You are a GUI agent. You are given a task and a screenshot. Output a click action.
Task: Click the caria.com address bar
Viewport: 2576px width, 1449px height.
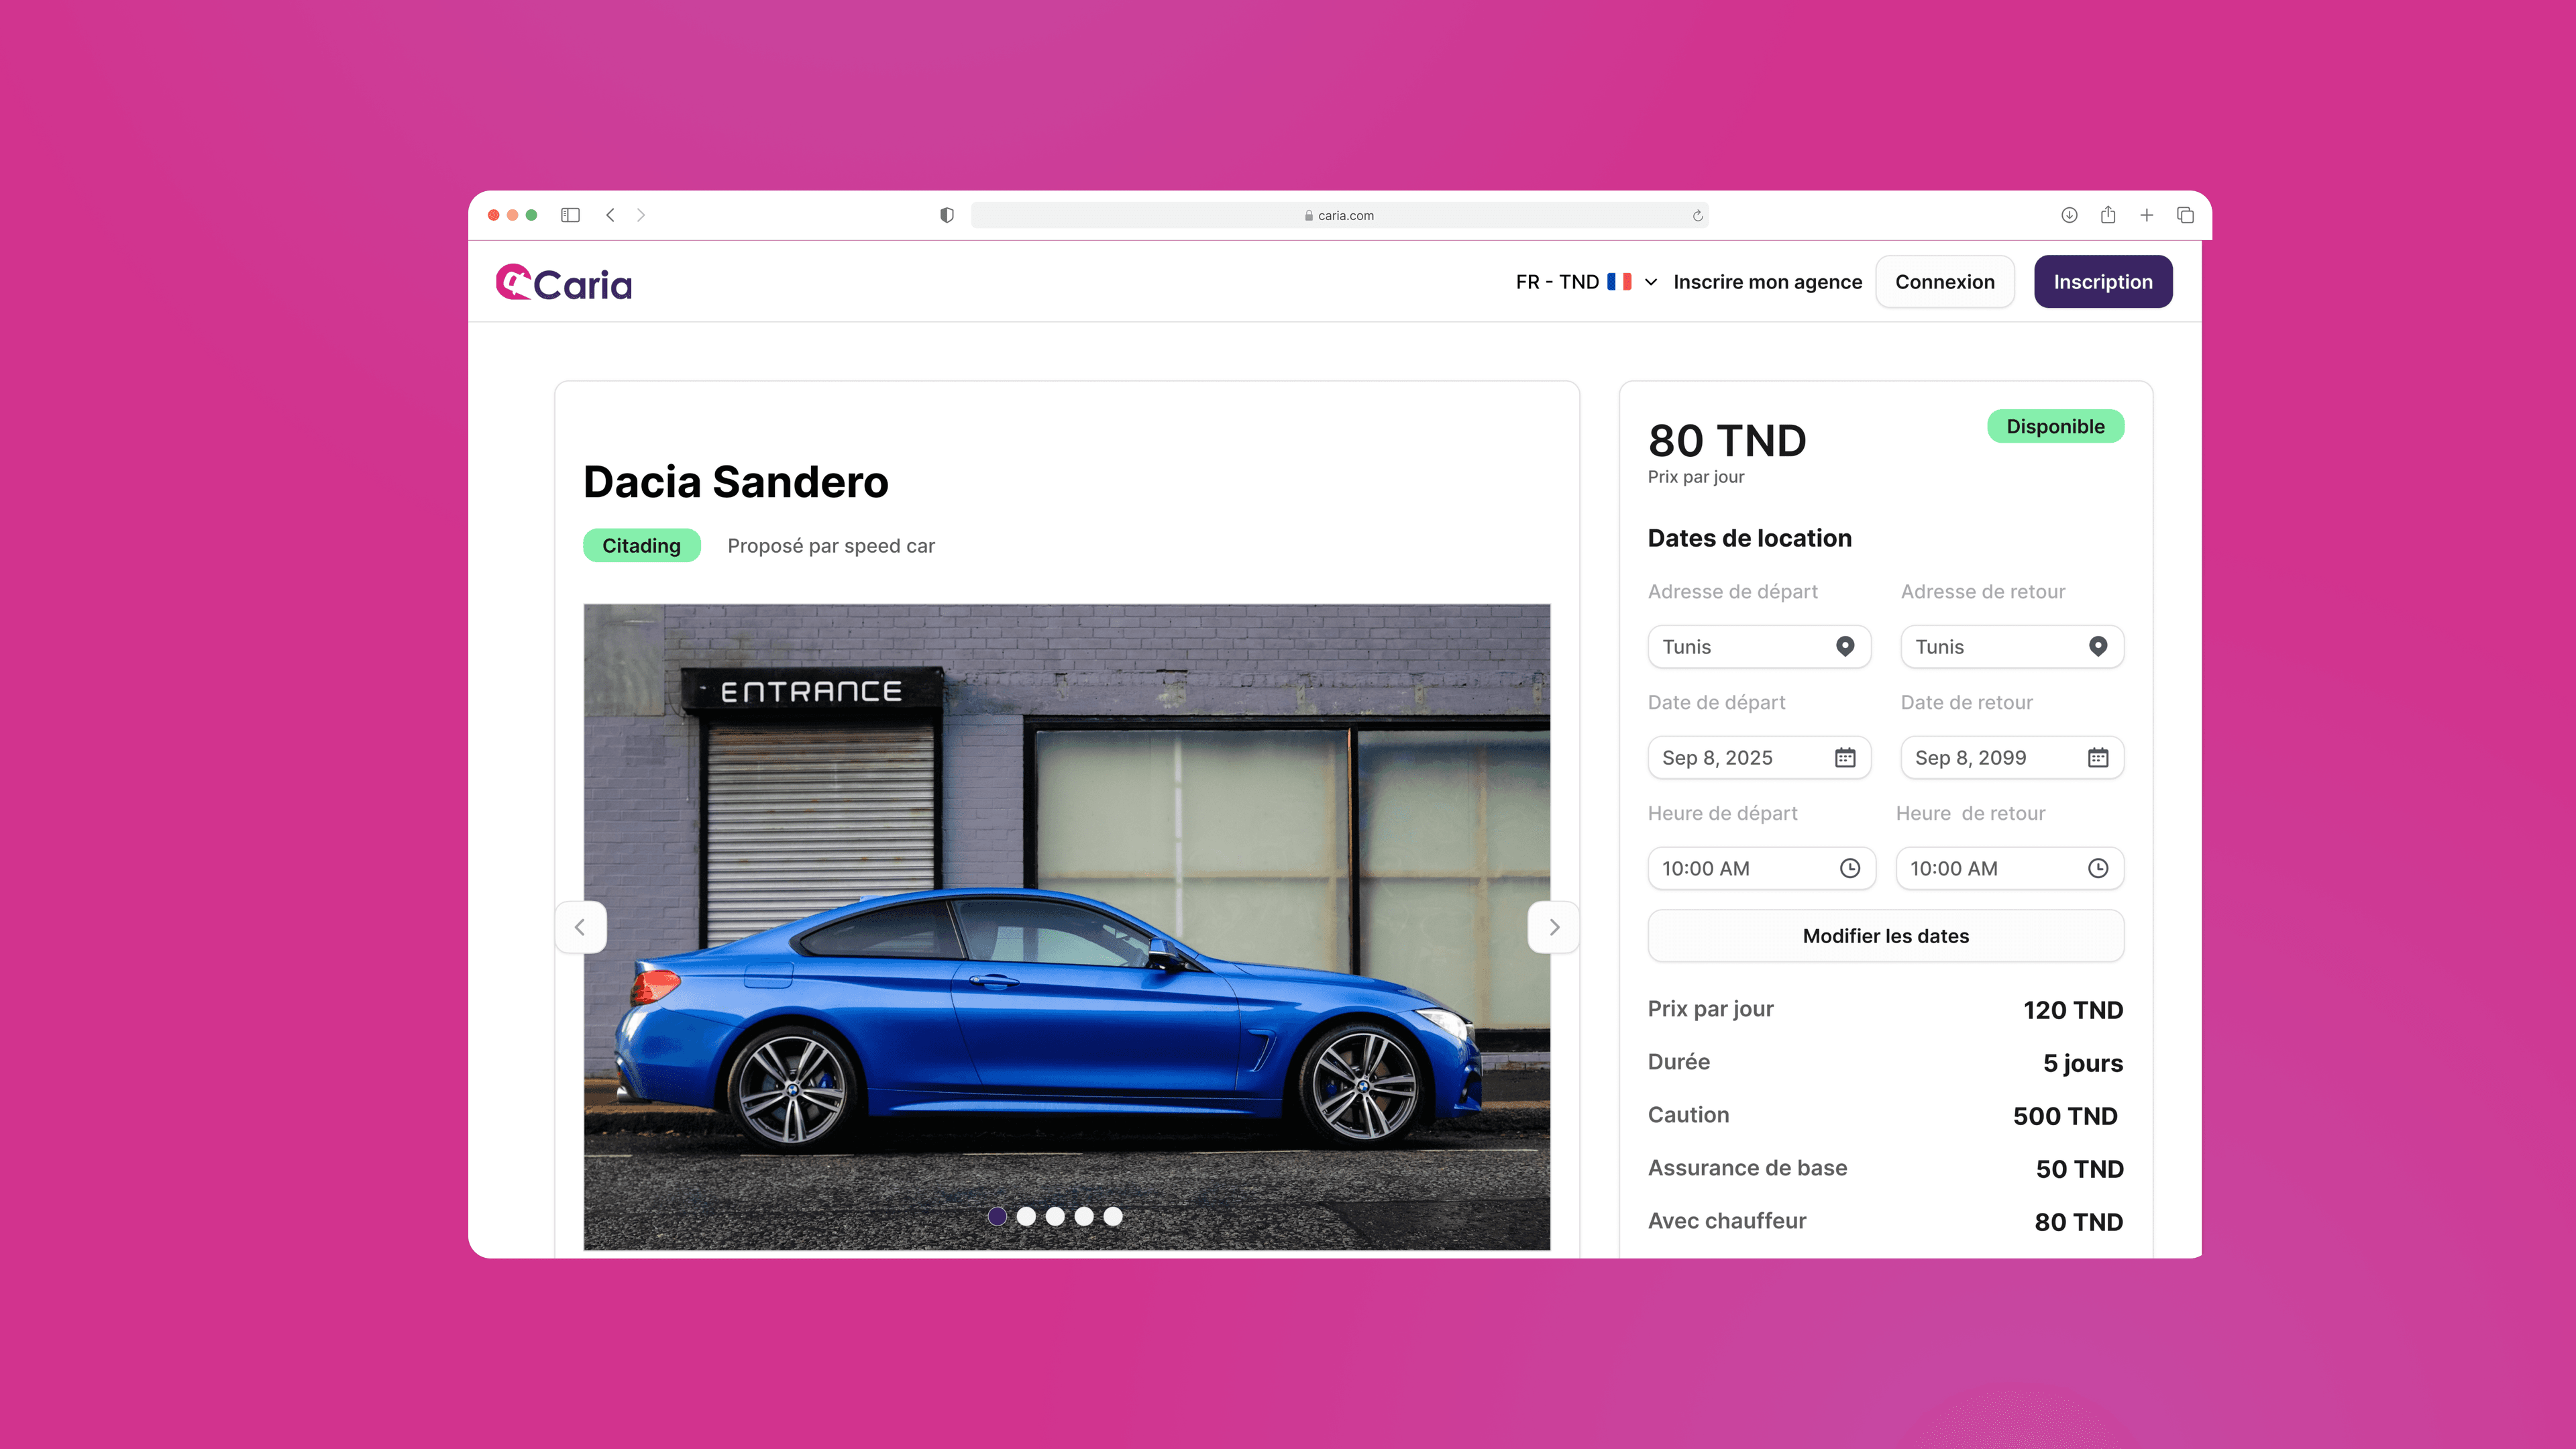(x=1339, y=215)
